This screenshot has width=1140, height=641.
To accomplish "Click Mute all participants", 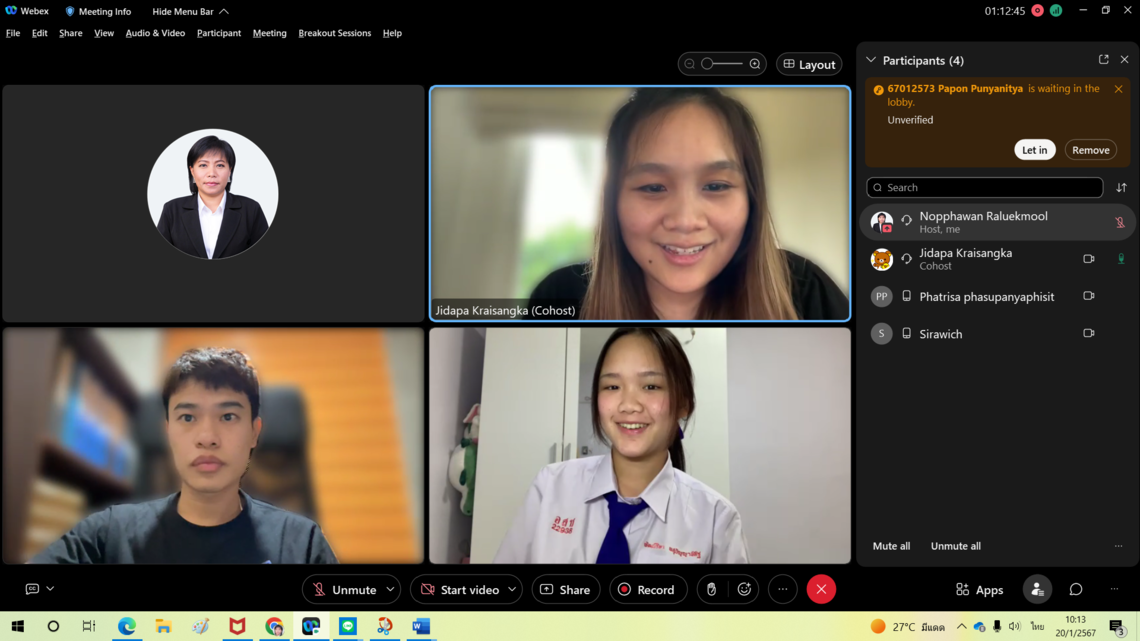I will (x=891, y=546).
